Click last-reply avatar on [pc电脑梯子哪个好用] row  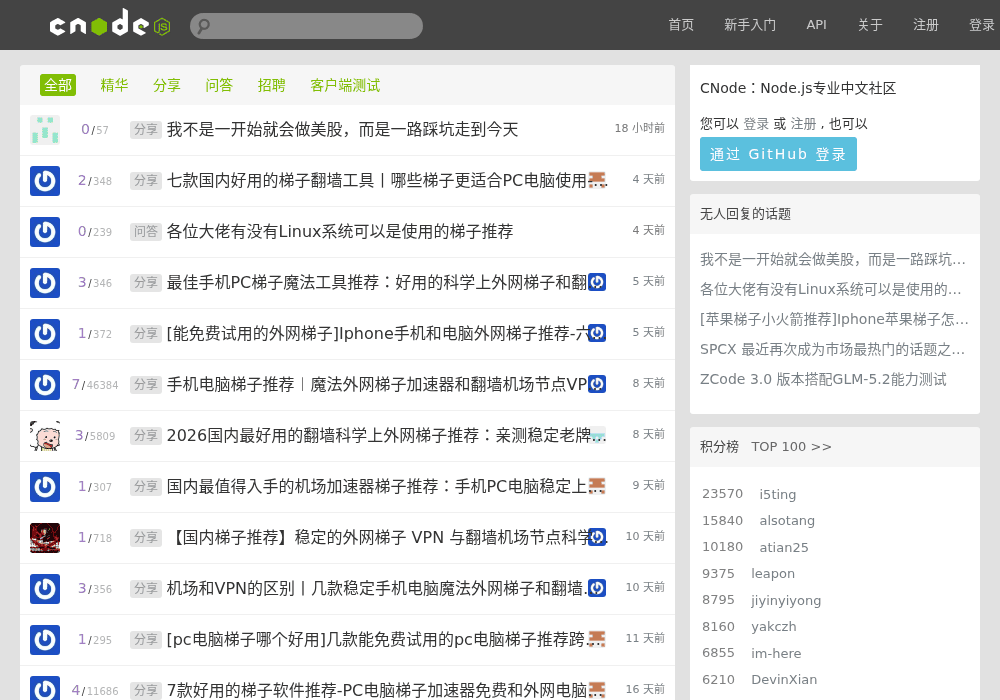pyautogui.click(x=597, y=639)
